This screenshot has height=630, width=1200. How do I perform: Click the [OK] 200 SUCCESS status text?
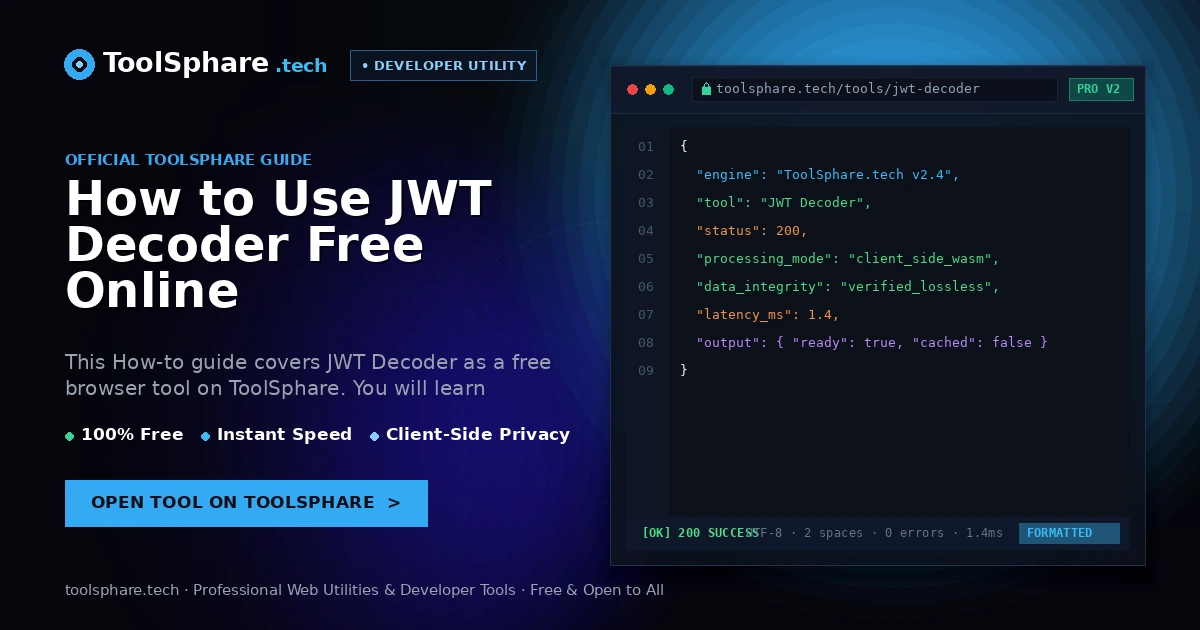[700, 533]
